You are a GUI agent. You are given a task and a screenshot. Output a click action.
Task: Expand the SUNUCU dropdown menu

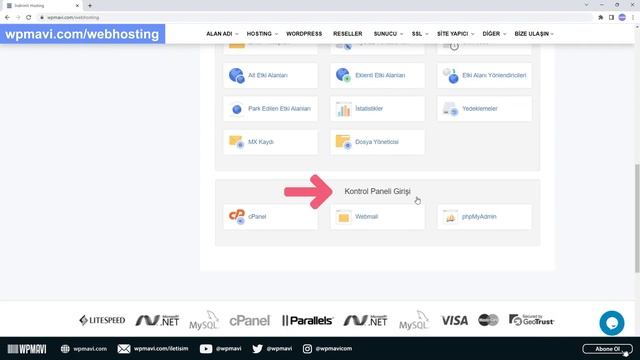[x=388, y=34]
